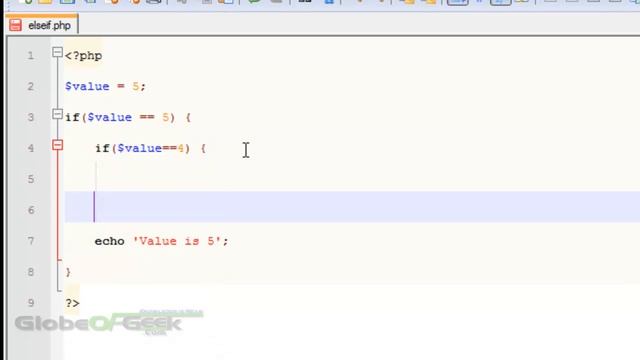Click line number 4 in the margin
The image size is (640, 360).
(31, 148)
